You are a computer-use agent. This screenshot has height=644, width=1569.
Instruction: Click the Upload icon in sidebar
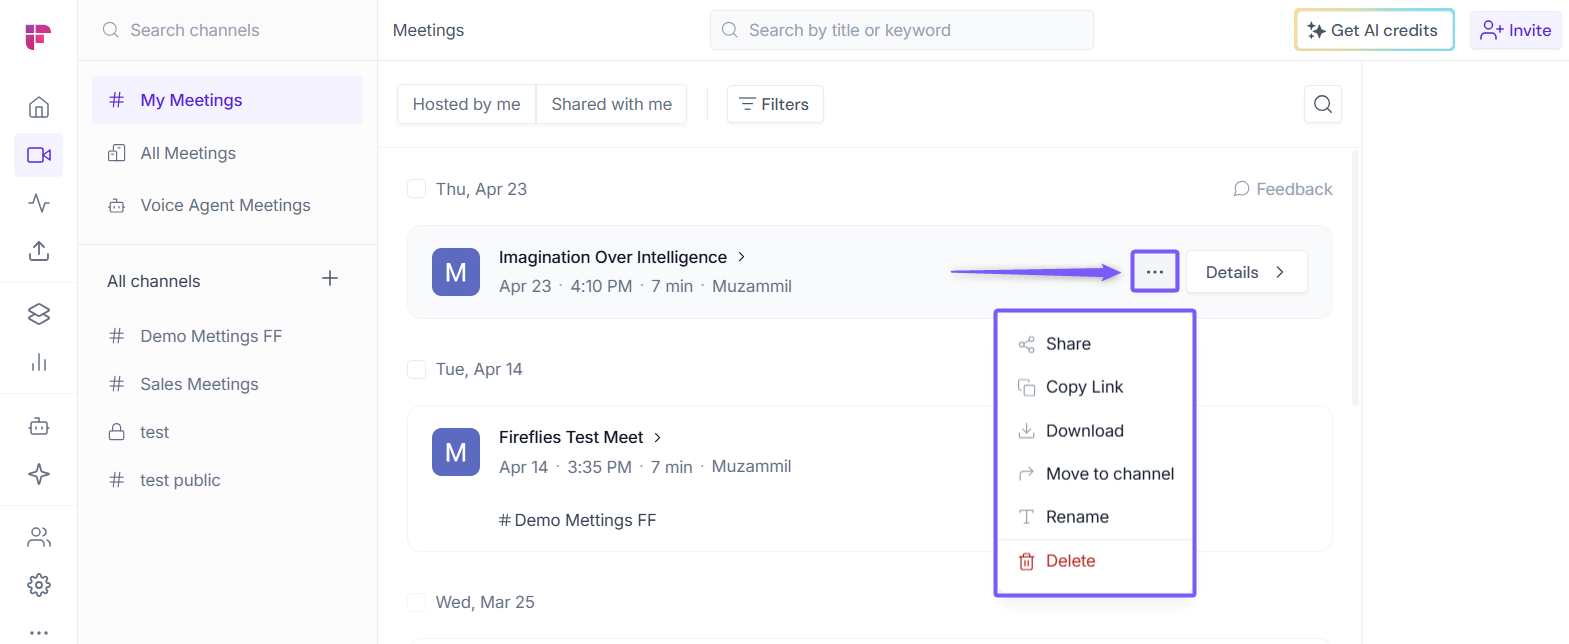pos(39,251)
